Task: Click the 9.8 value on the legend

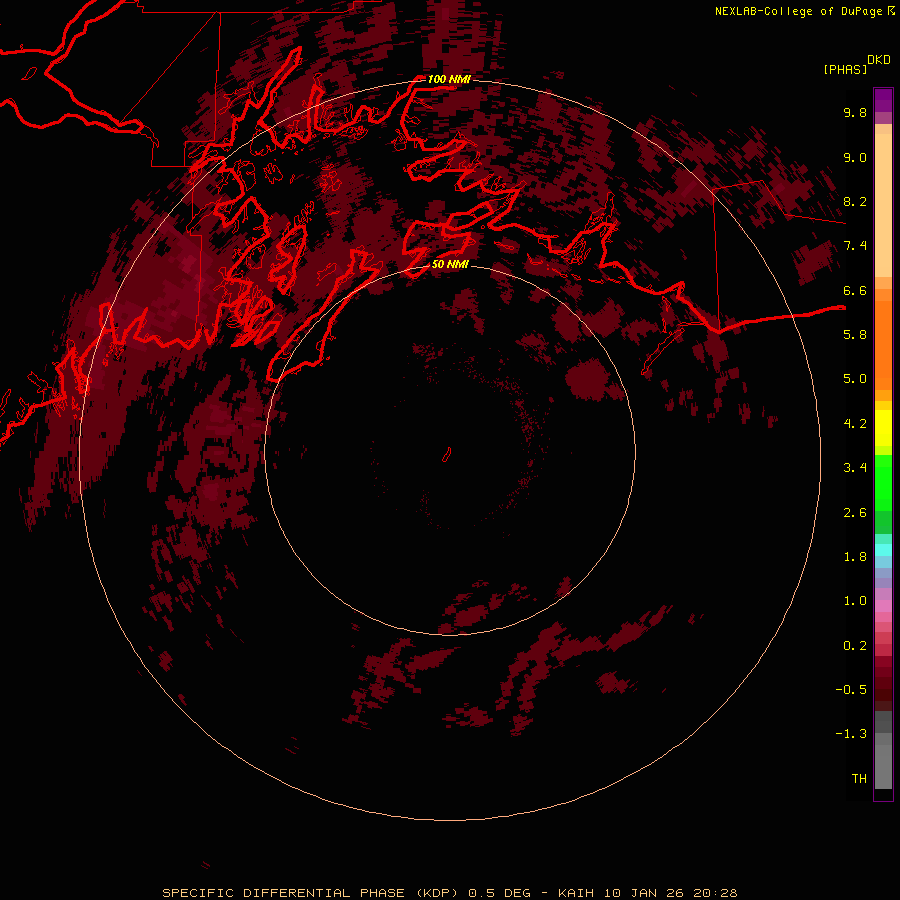Action: (855, 112)
